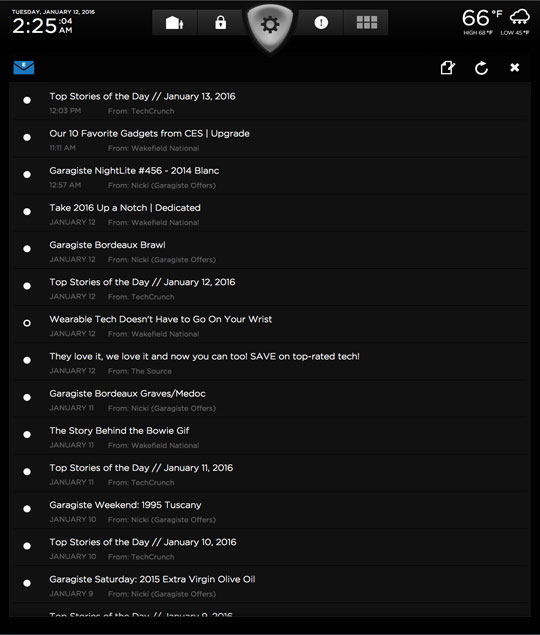
Task: Click the Tuesday, January 12, 2016 date
Action: coord(53,12)
